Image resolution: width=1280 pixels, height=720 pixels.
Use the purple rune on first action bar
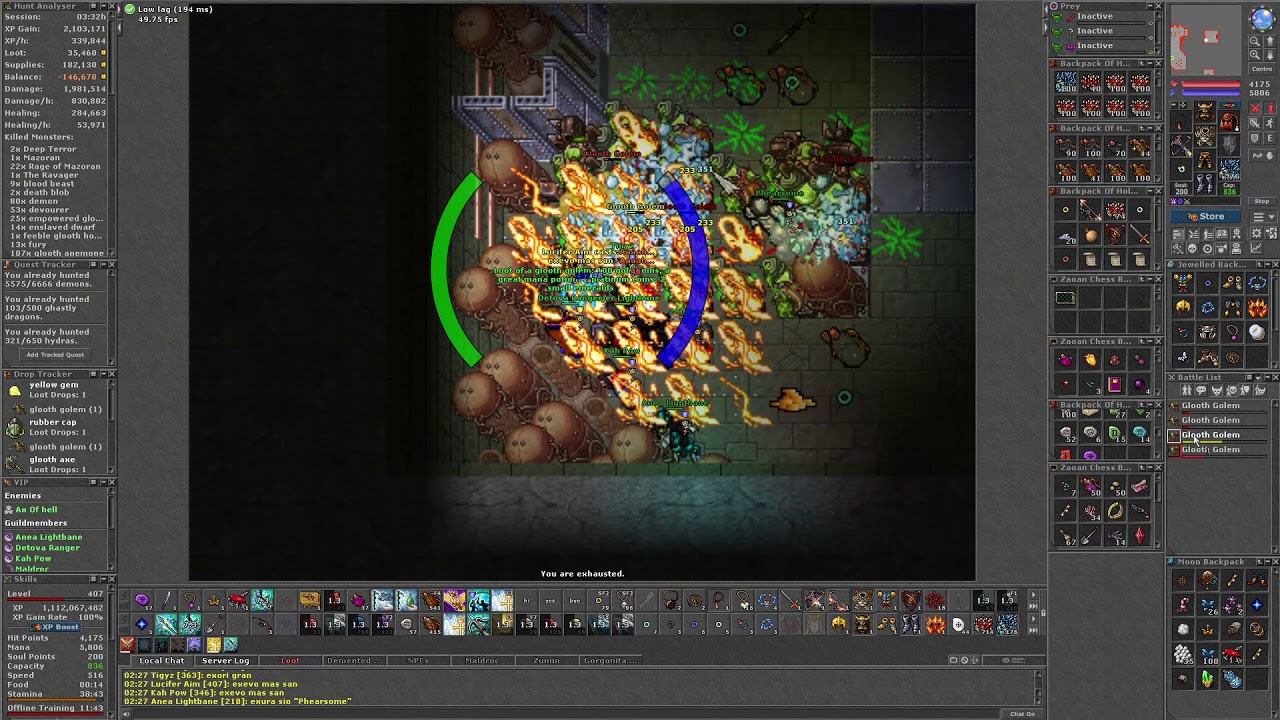pos(142,600)
